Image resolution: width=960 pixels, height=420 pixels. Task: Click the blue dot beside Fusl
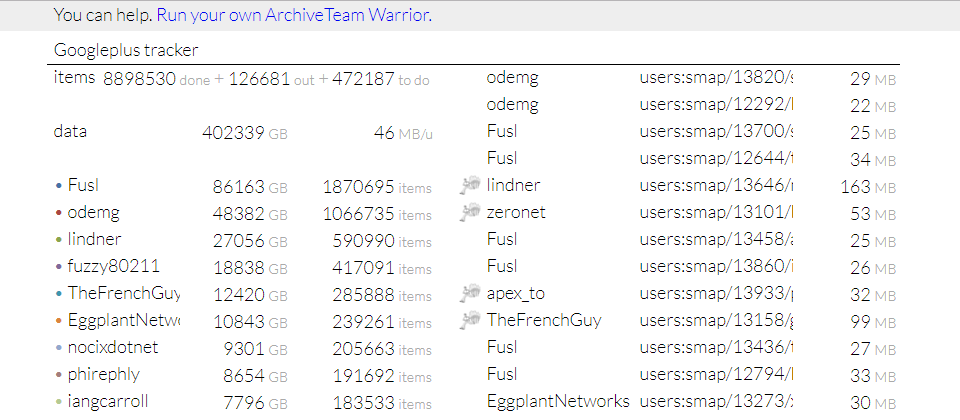(59, 186)
